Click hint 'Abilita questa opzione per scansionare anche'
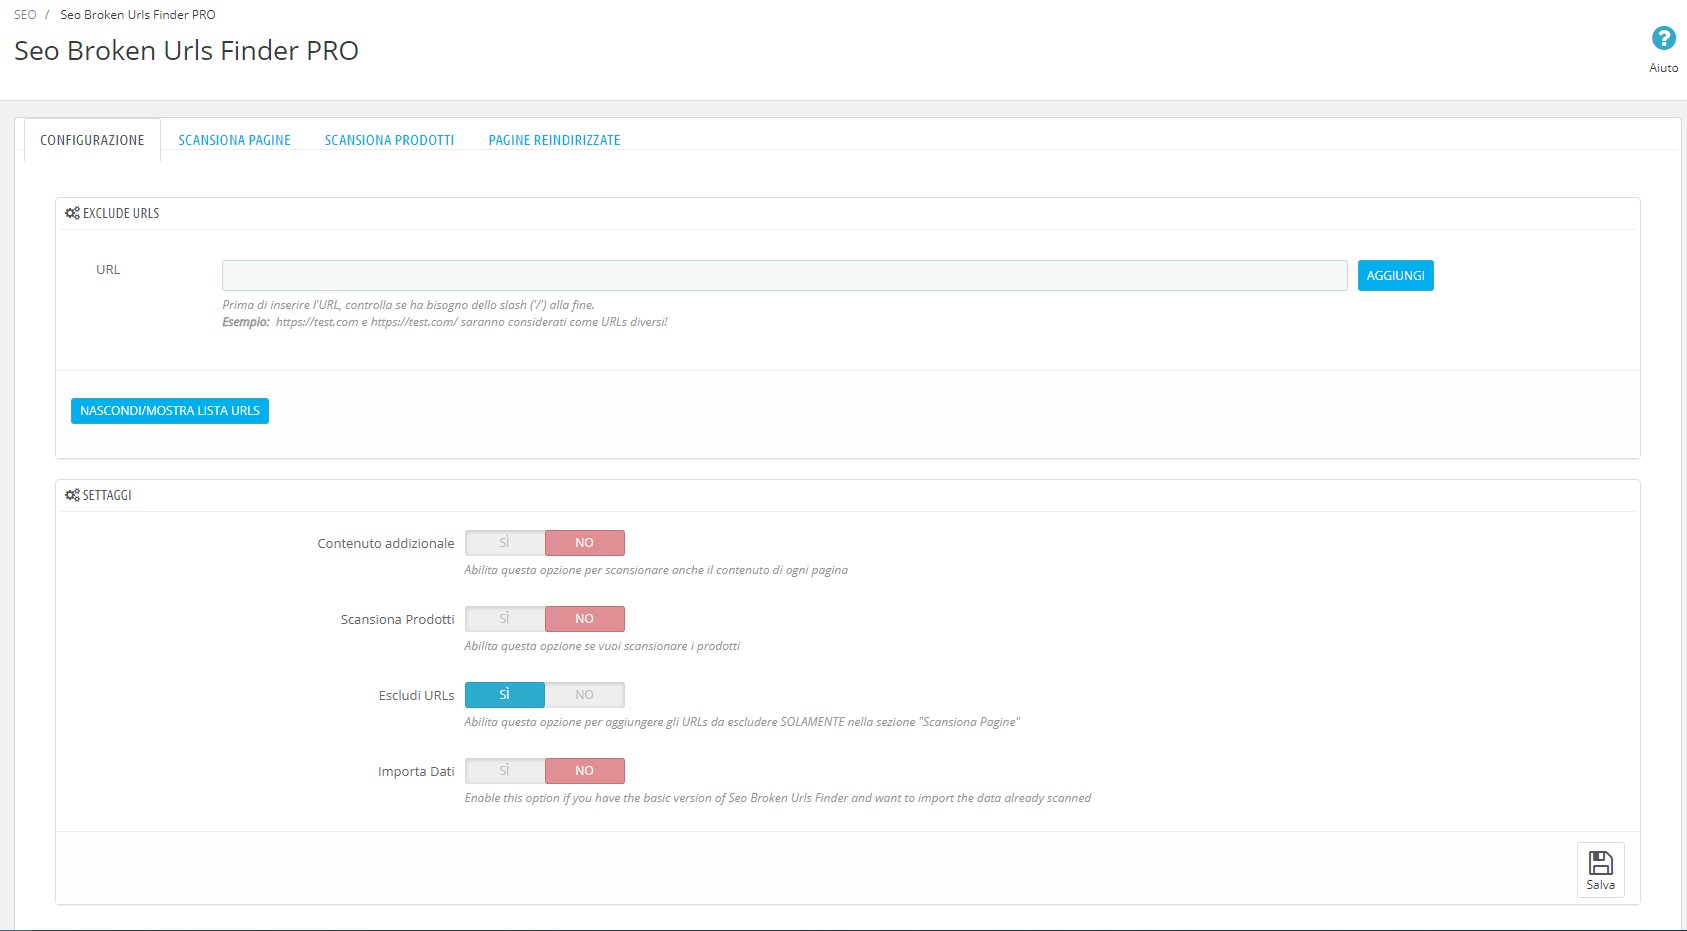The height and width of the screenshot is (931, 1687). pos(656,570)
